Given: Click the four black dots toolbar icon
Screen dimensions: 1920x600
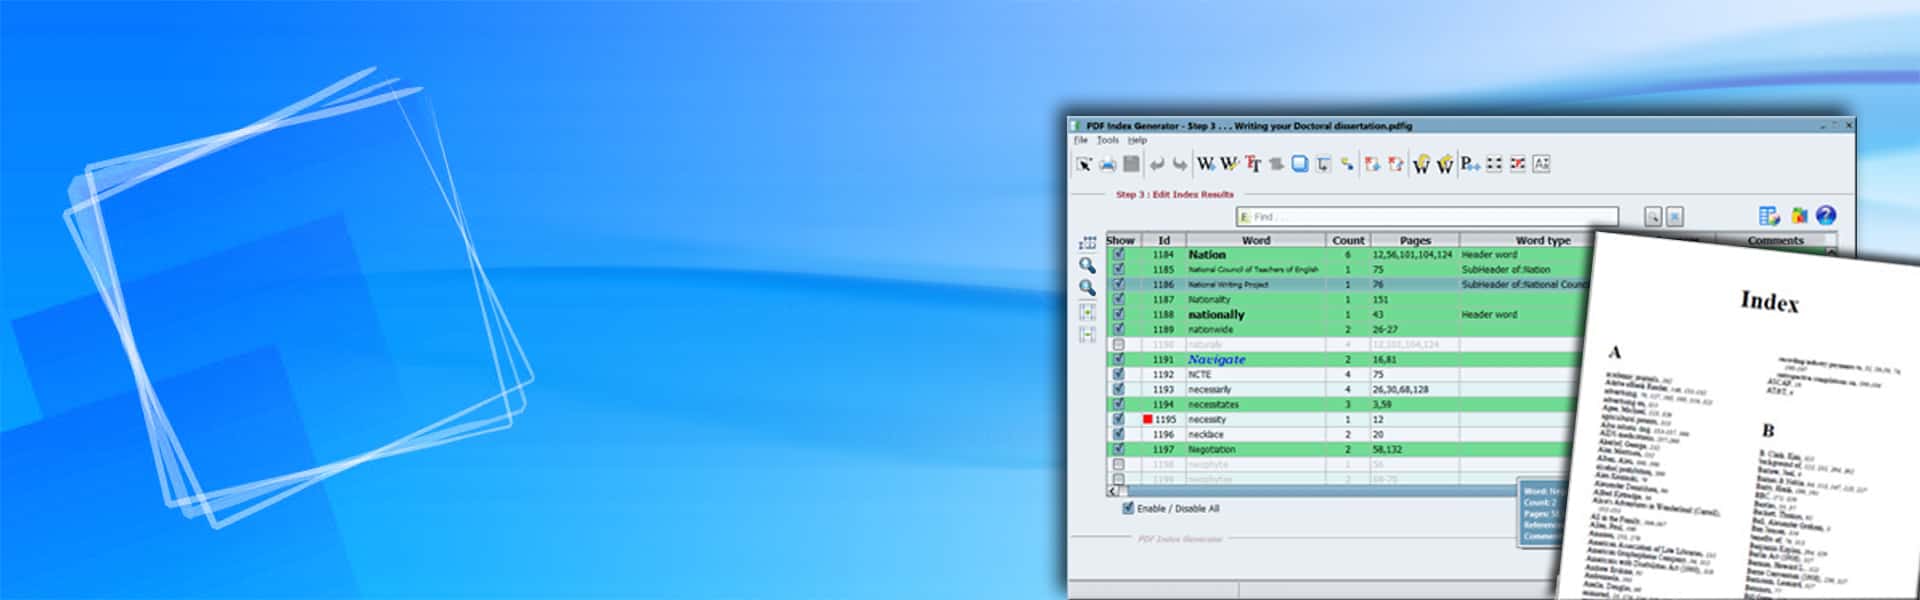Looking at the screenshot, I should pyautogui.click(x=1494, y=164).
